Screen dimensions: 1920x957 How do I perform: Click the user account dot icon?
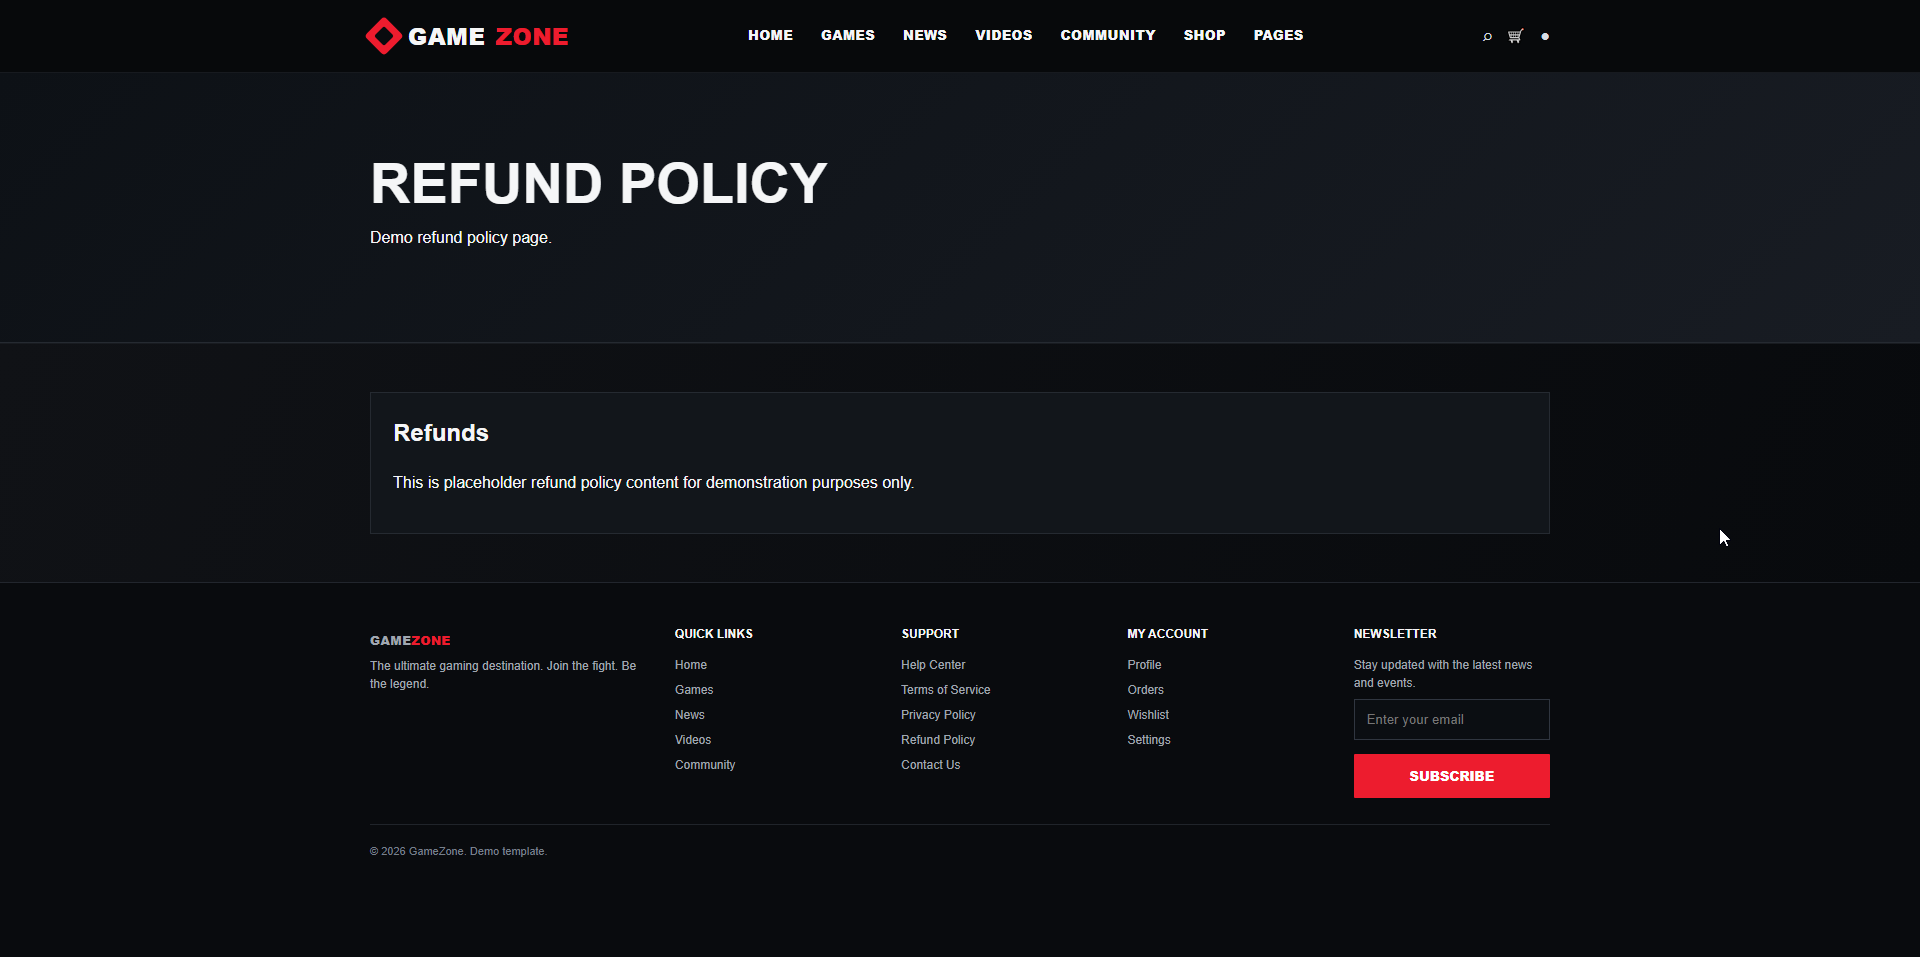click(1545, 36)
